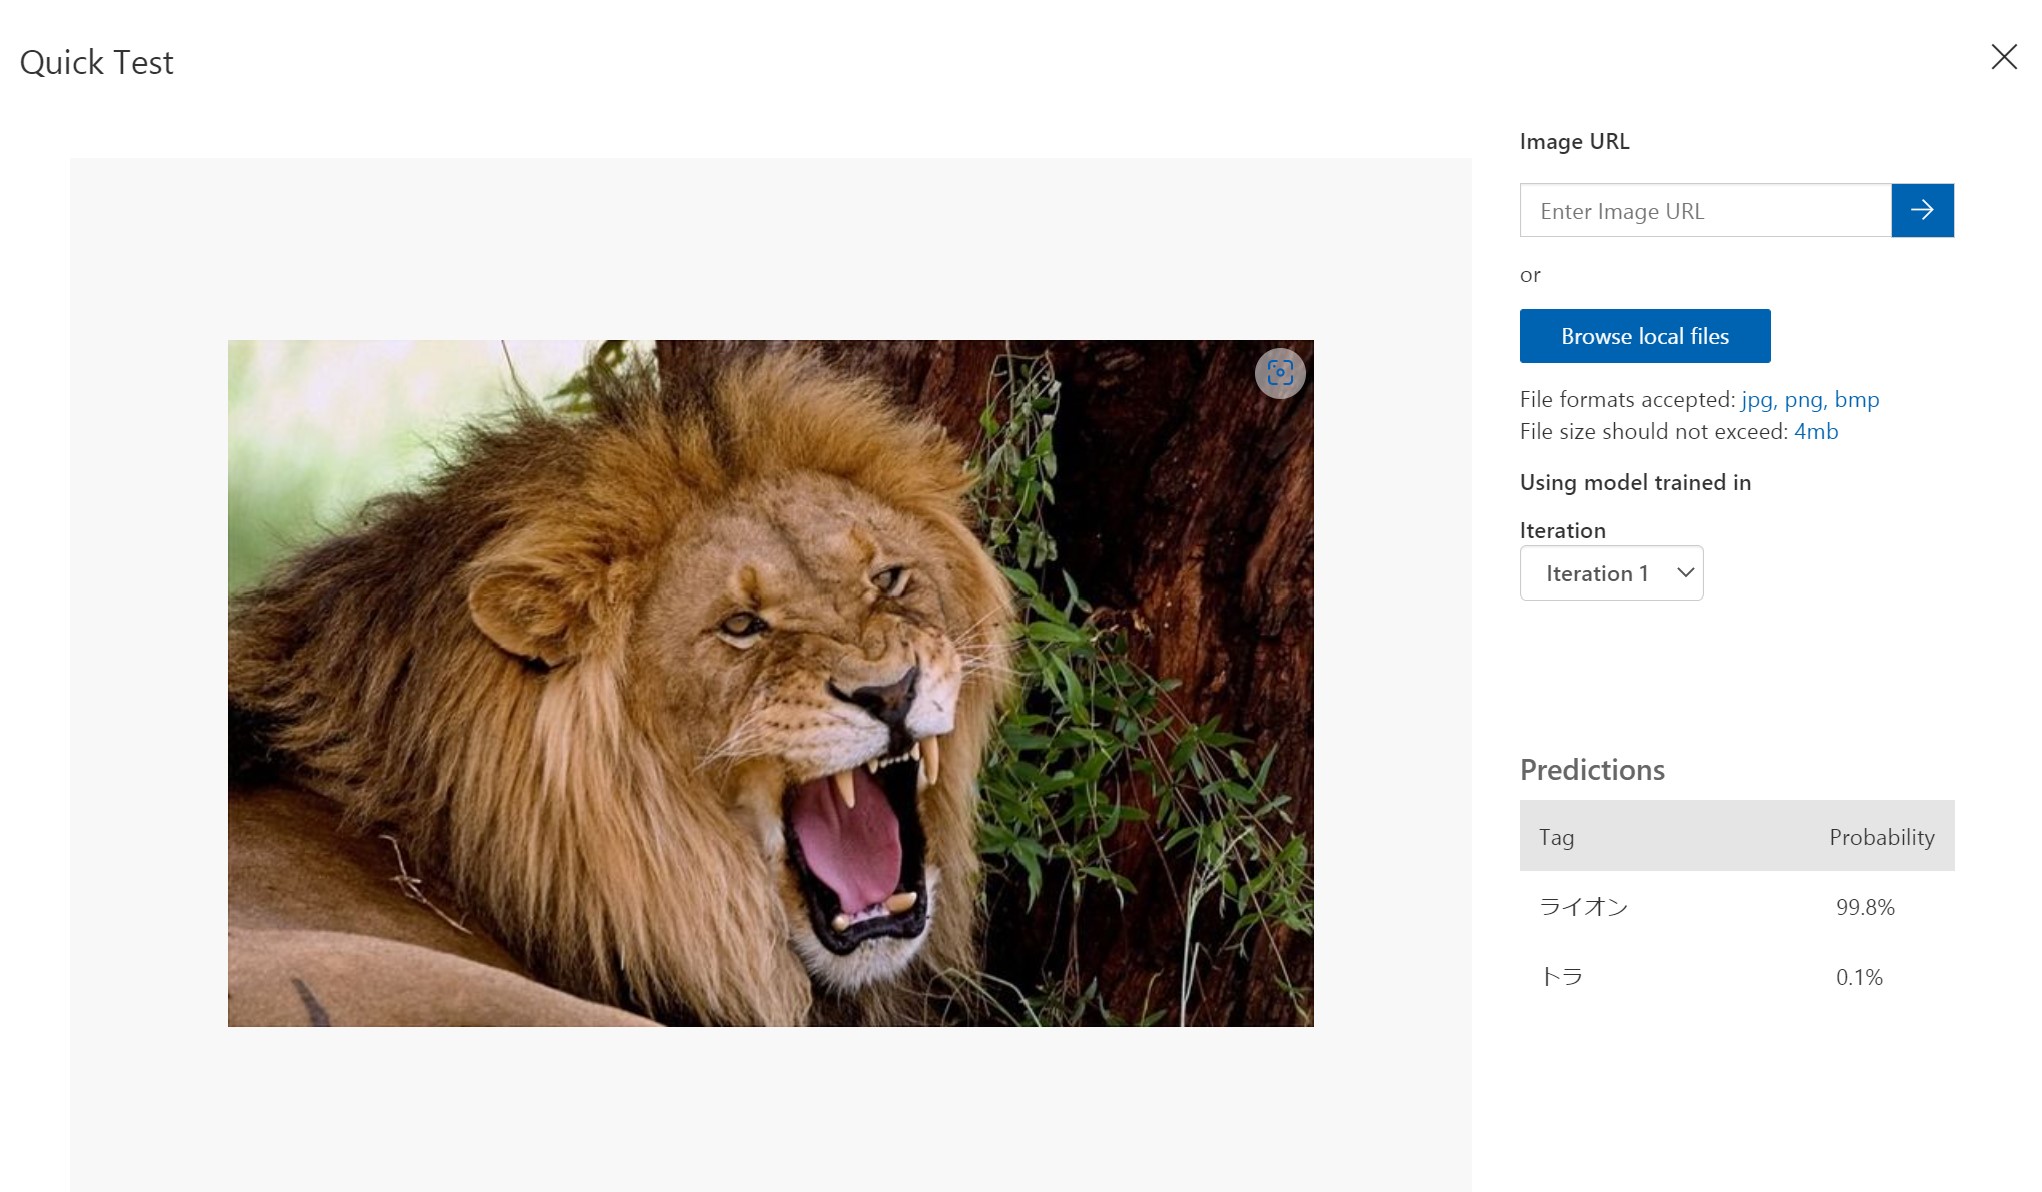Click the Tag column header
Image resolution: width=2042 pixels, height=1192 pixels.
(x=1556, y=837)
